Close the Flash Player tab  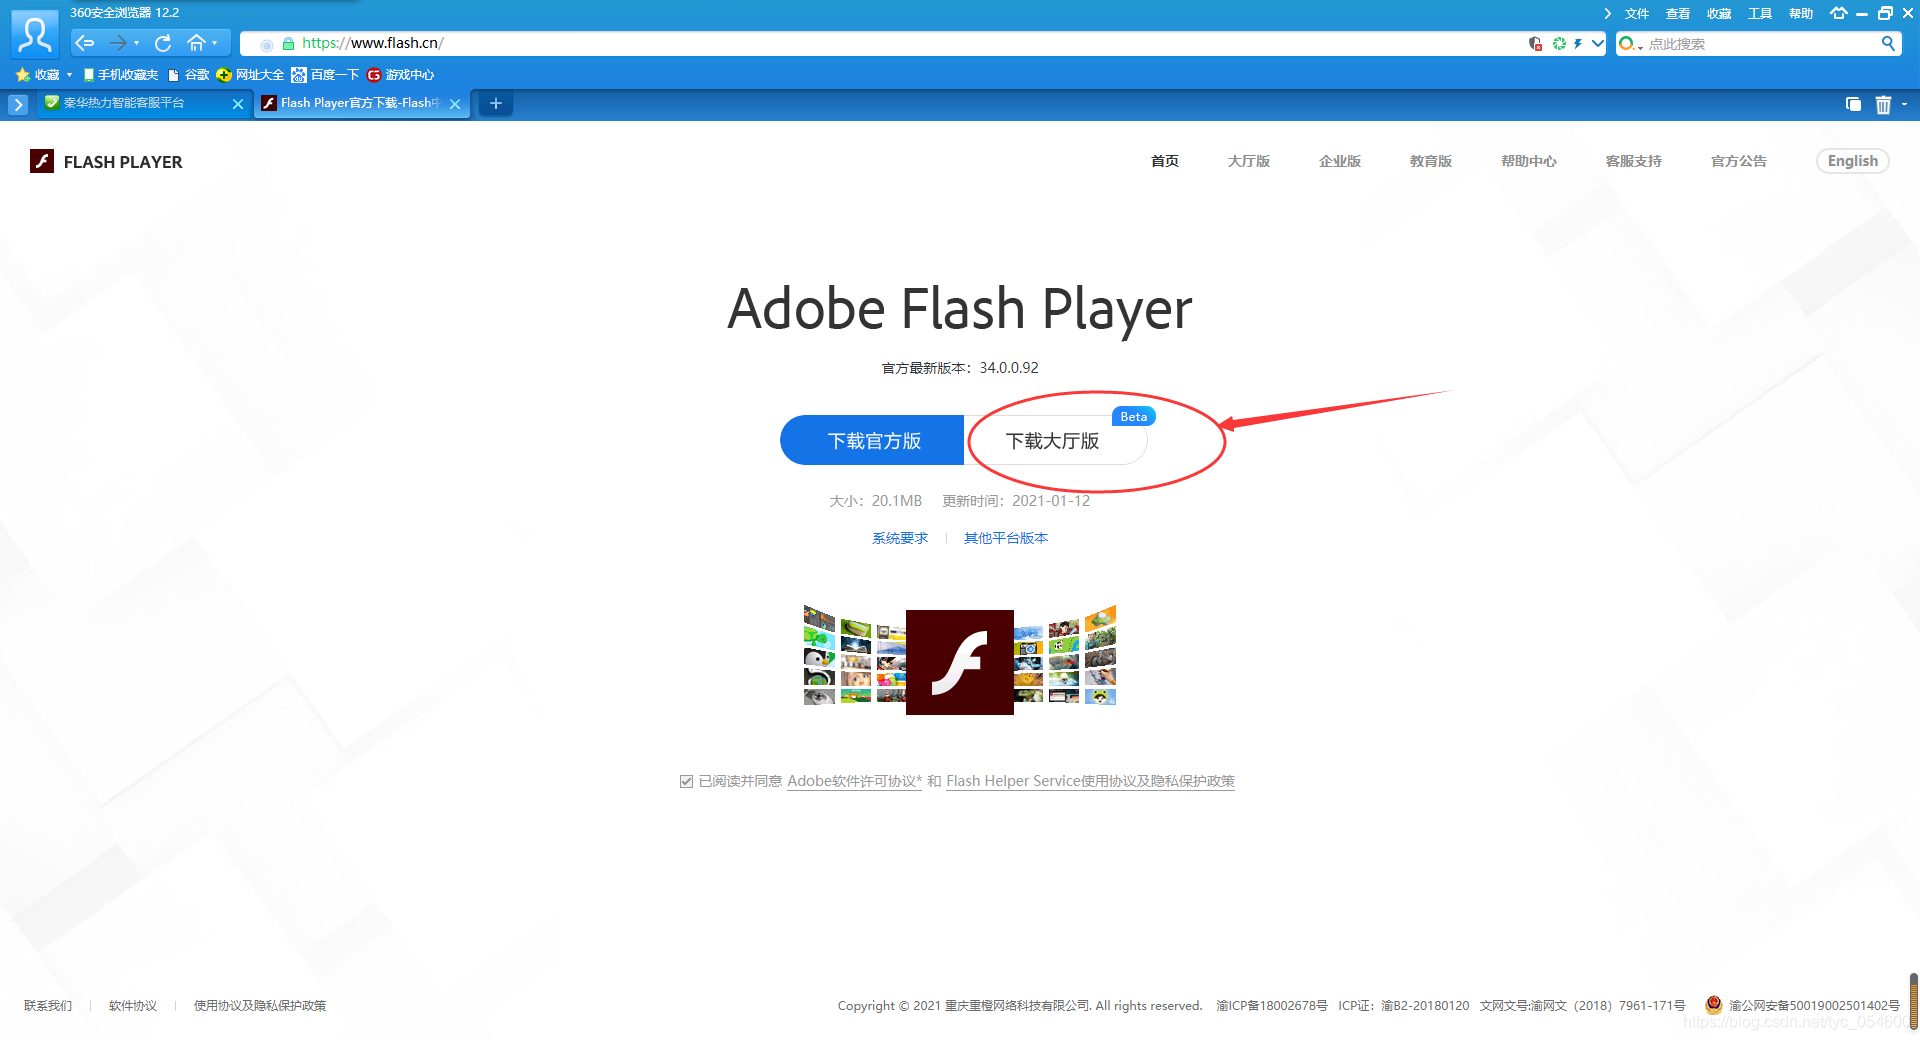click(455, 104)
